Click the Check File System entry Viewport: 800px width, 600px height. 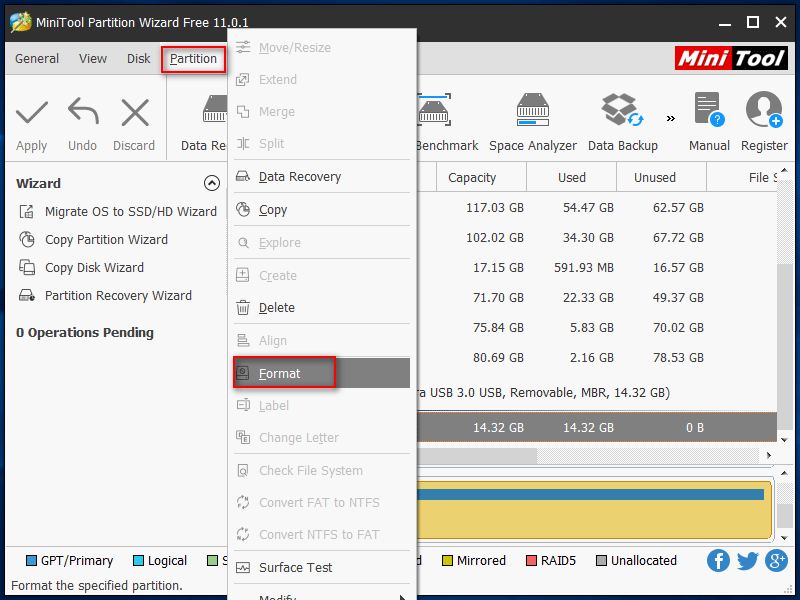point(321,470)
